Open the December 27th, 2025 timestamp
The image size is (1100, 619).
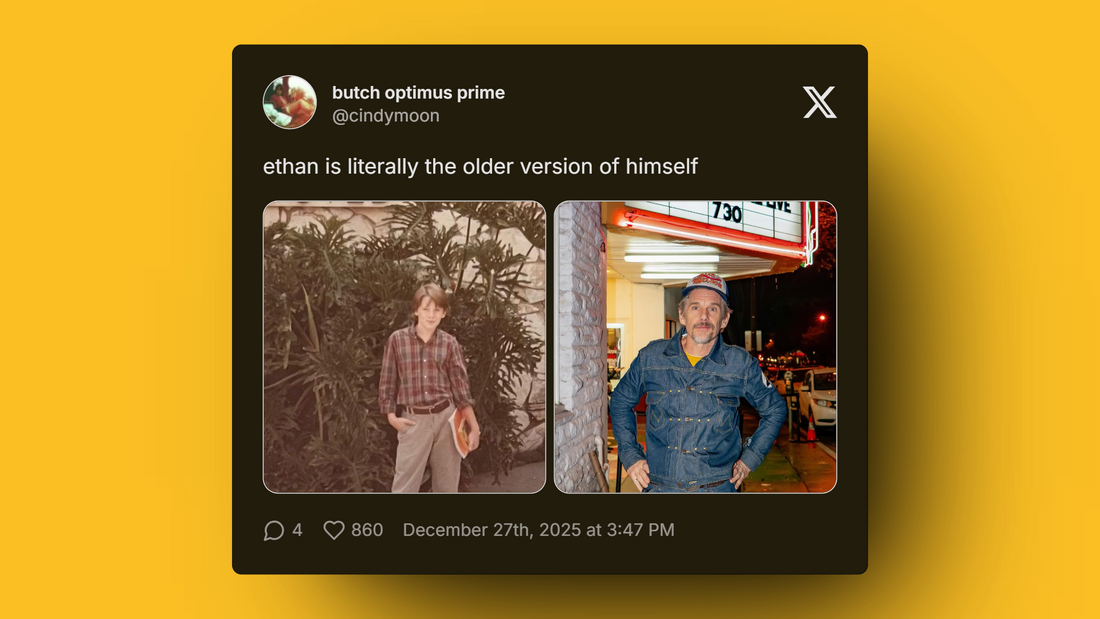pos(538,530)
